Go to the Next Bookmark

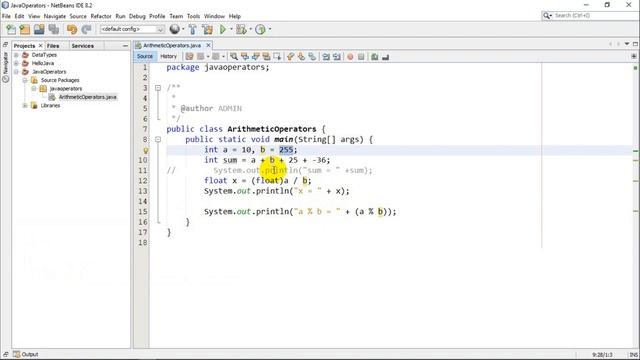[301, 57]
